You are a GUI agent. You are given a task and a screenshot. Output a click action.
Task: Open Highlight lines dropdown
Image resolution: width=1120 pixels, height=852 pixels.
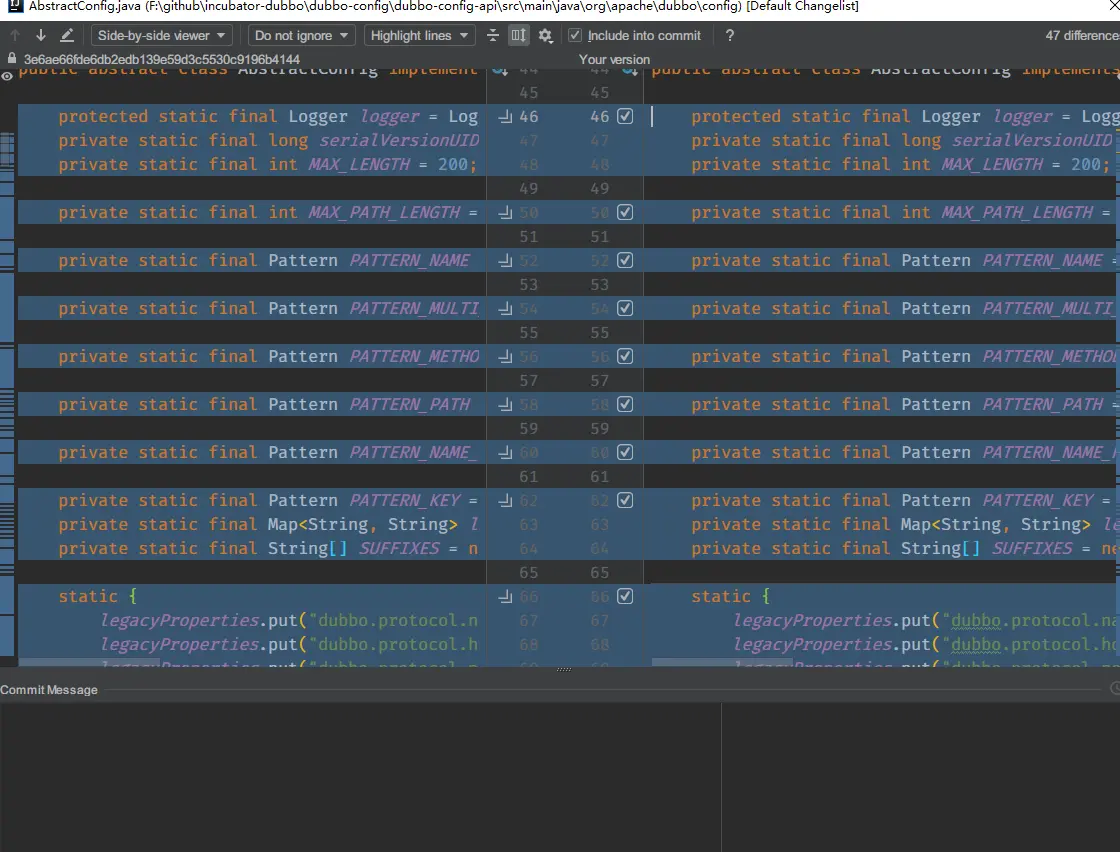coord(419,35)
